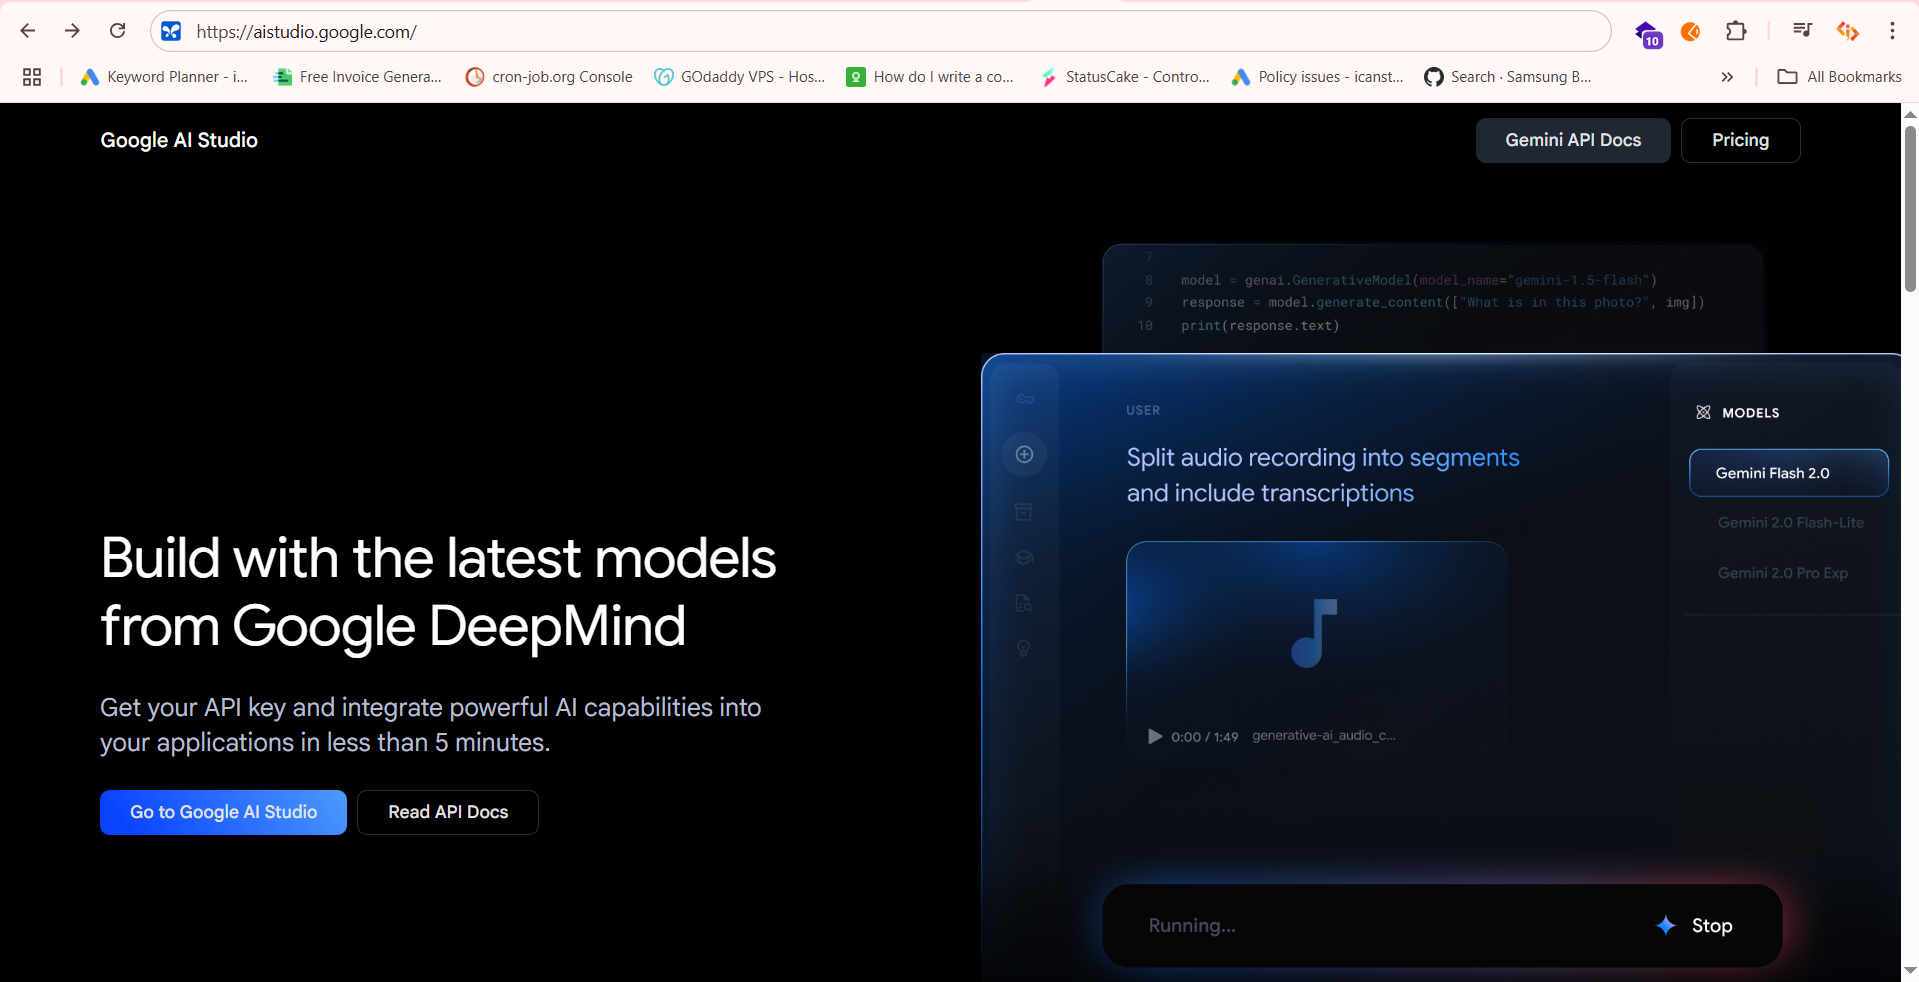Screen dimensions: 1919x982
Task: Open the GOdaddy VPS bookmark
Action: [x=740, y=77]
